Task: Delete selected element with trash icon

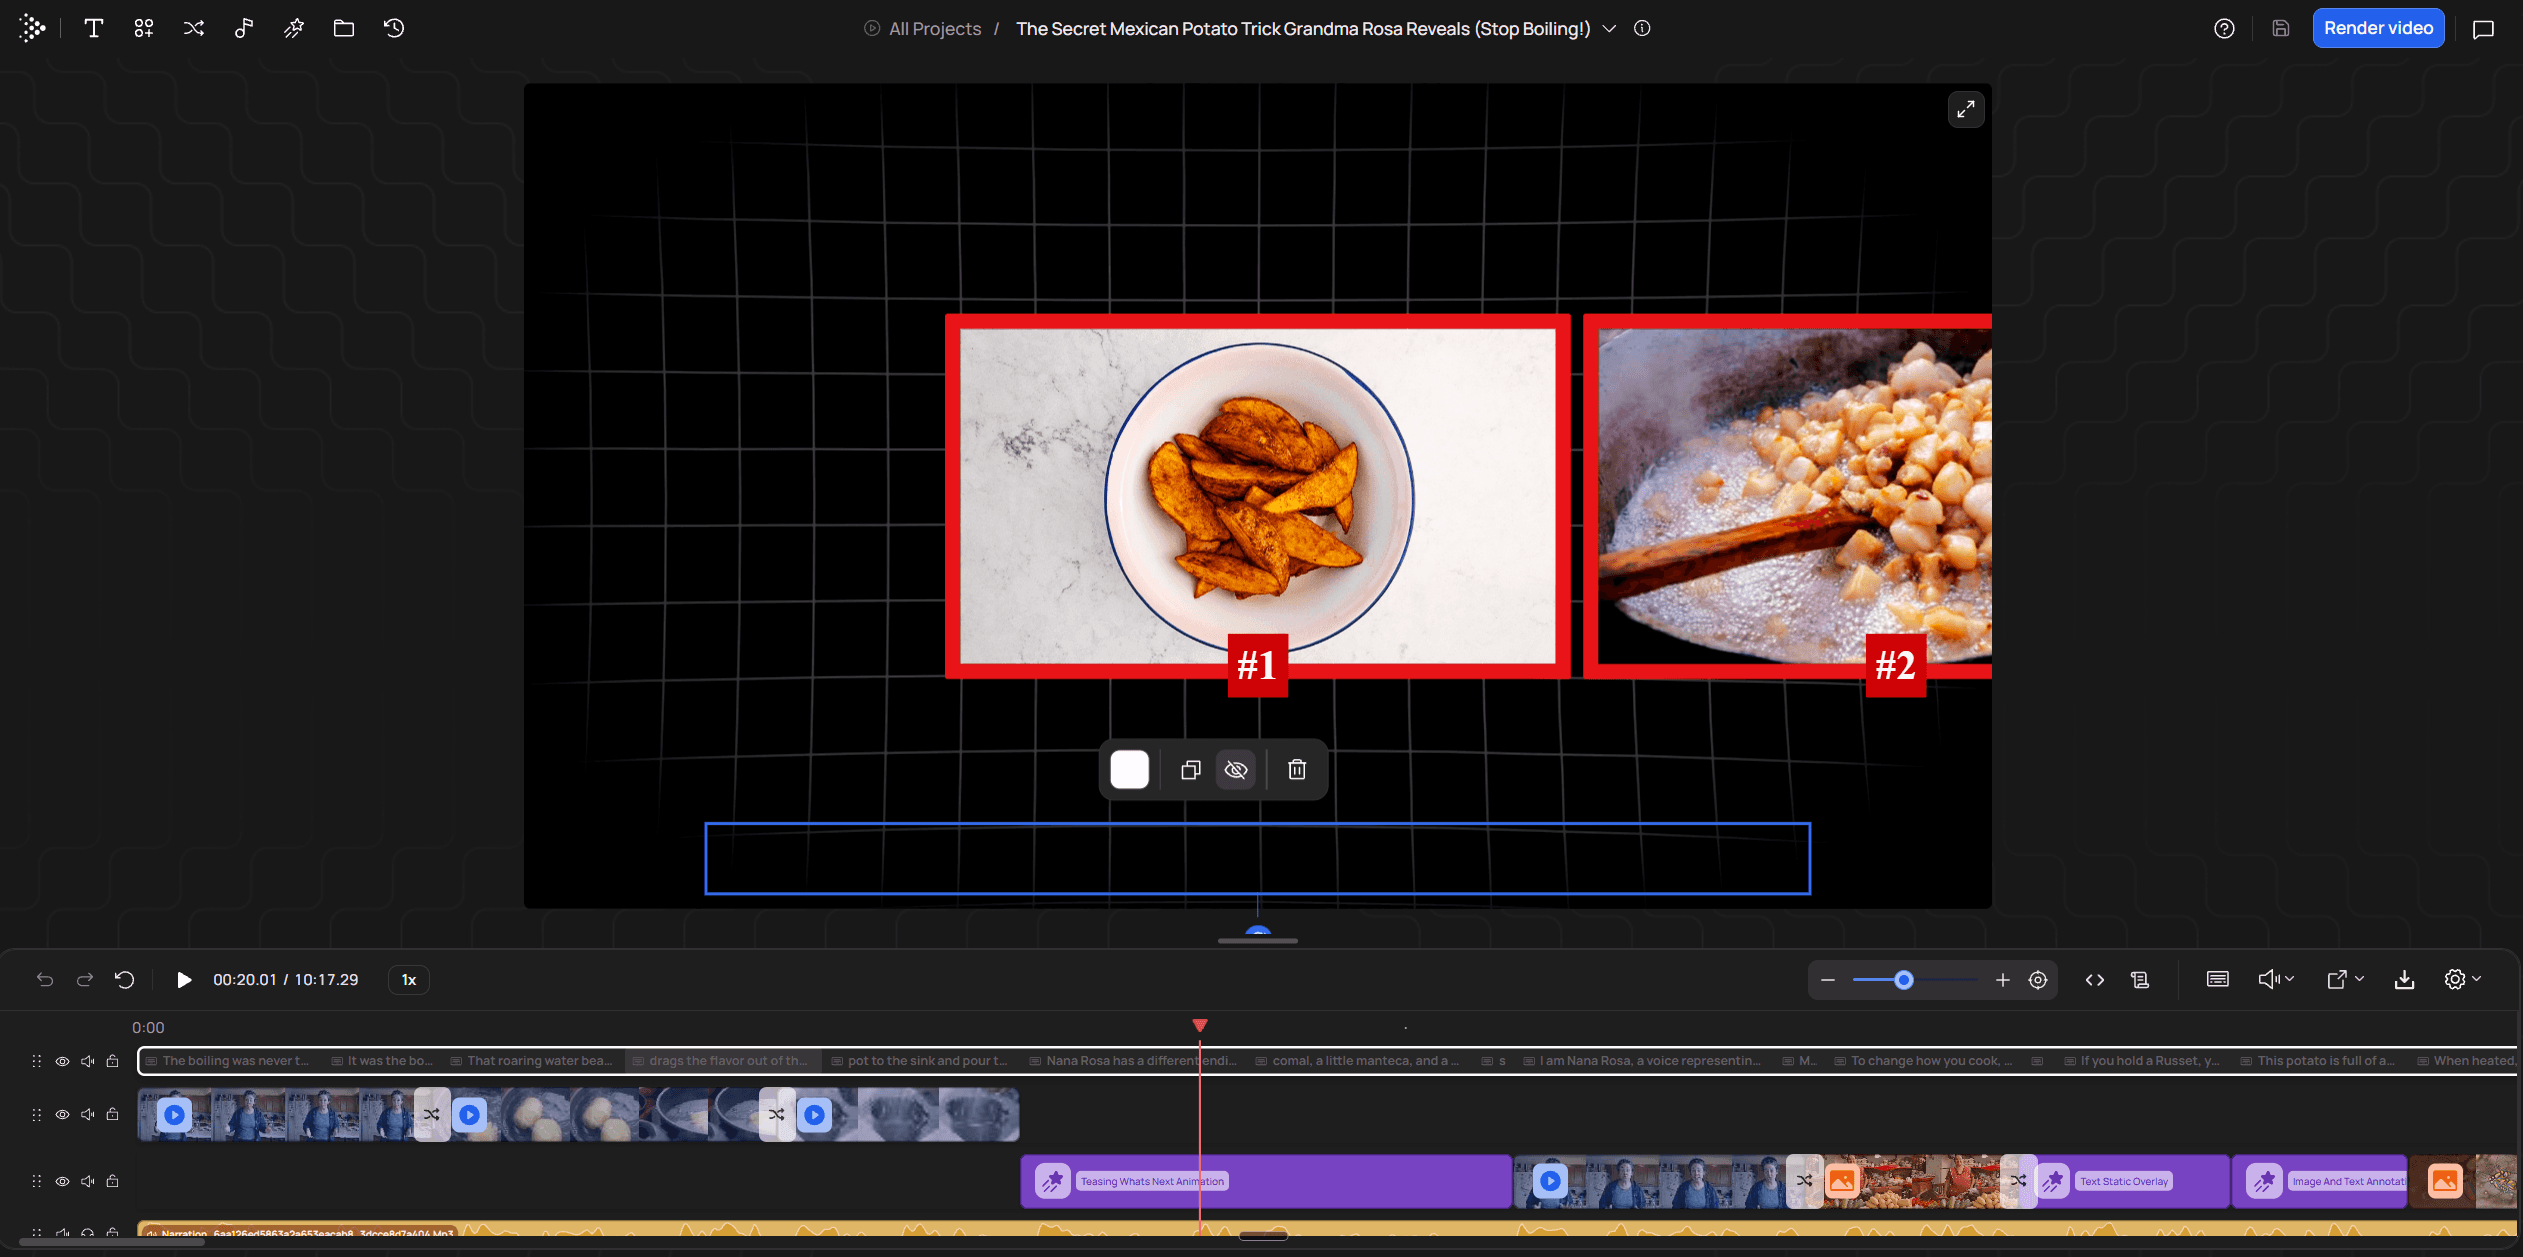Action: click(1297, 769)
